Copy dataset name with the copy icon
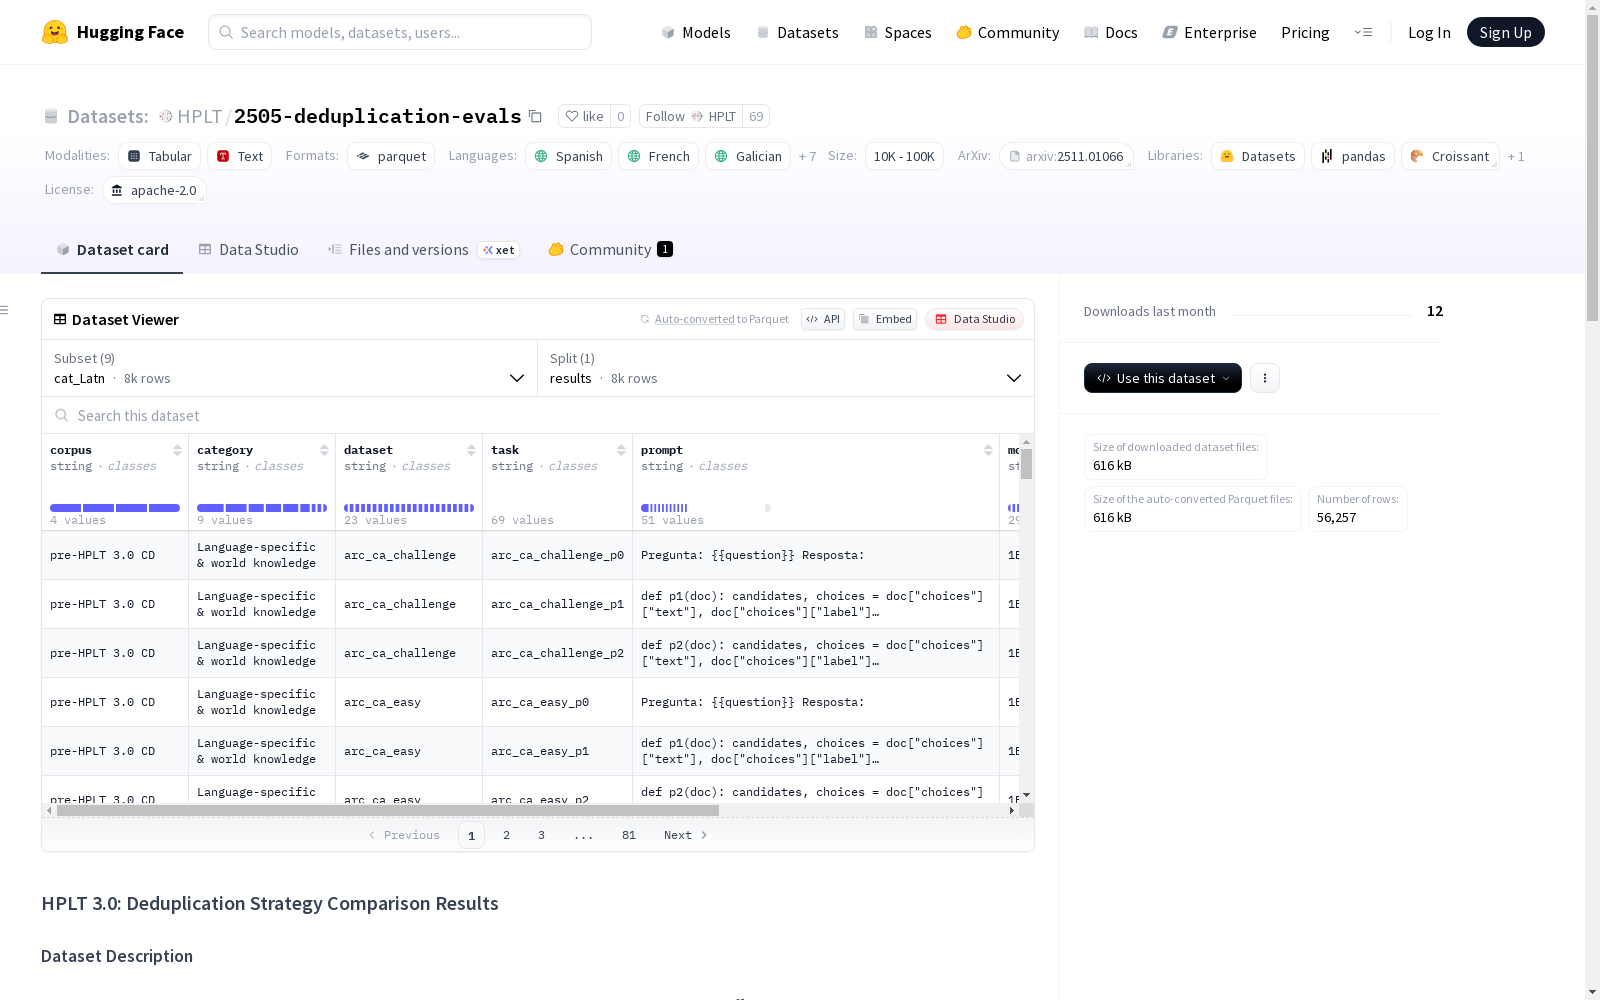This screenshot has width=1600, height=1000. 535,116
